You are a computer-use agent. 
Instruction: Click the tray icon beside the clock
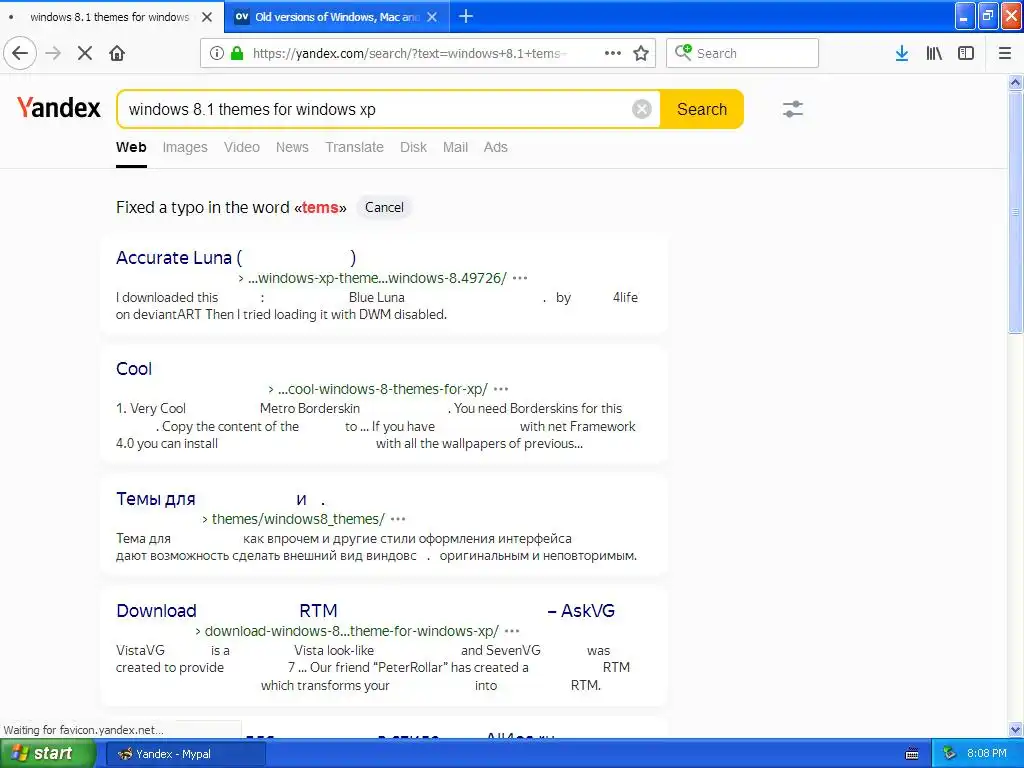pos(949,754)
